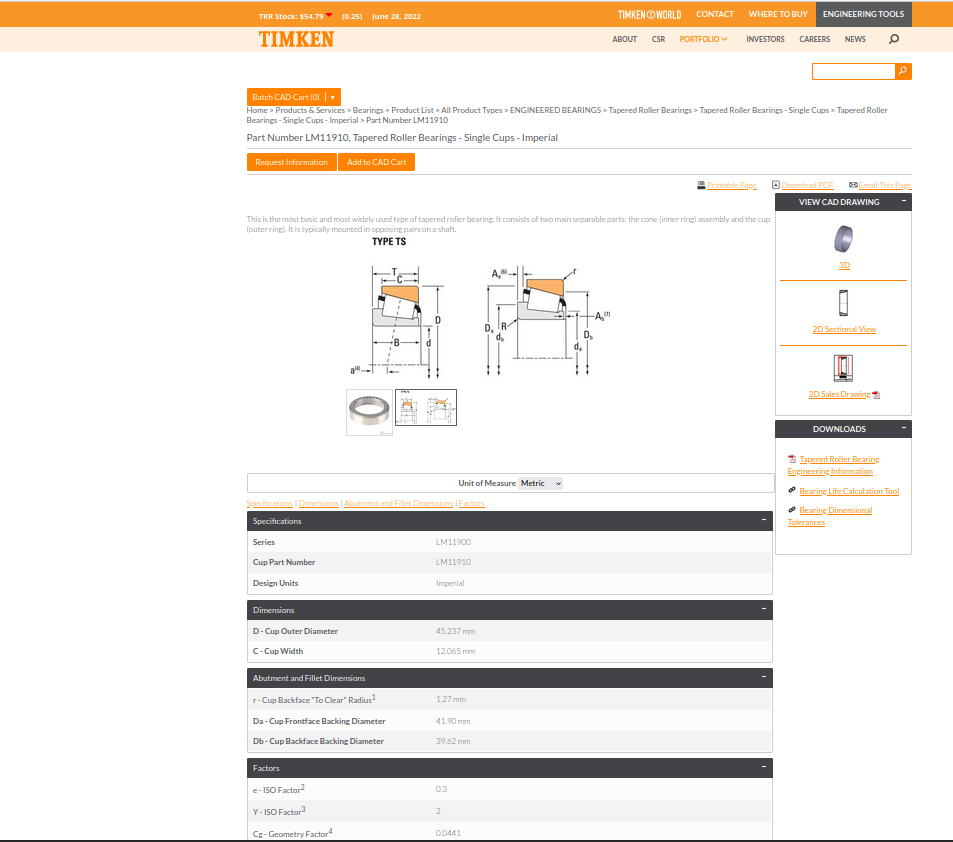The image size is (953, 842).
Task: Collapse the Dimensions section
Action: (764, 609)
